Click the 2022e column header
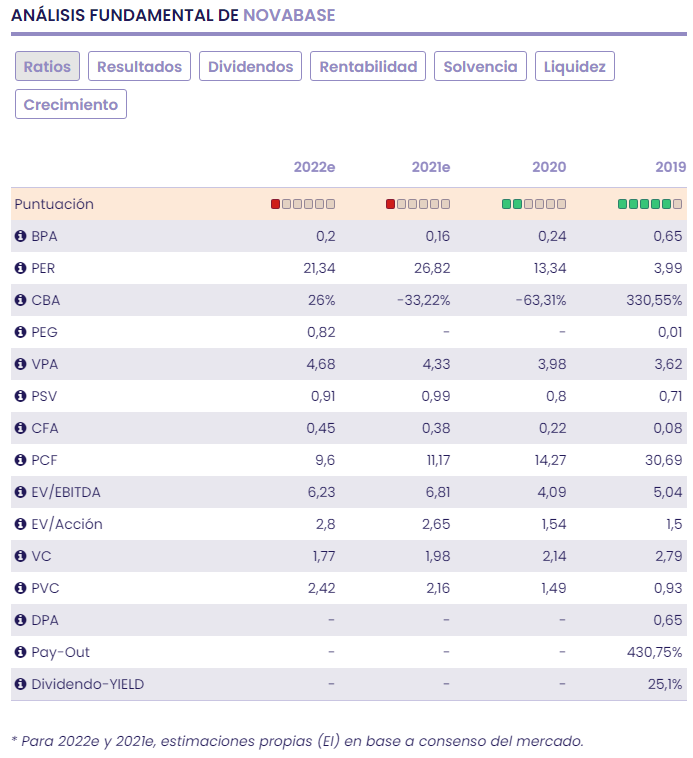693x758 pixels. [314, 167]
